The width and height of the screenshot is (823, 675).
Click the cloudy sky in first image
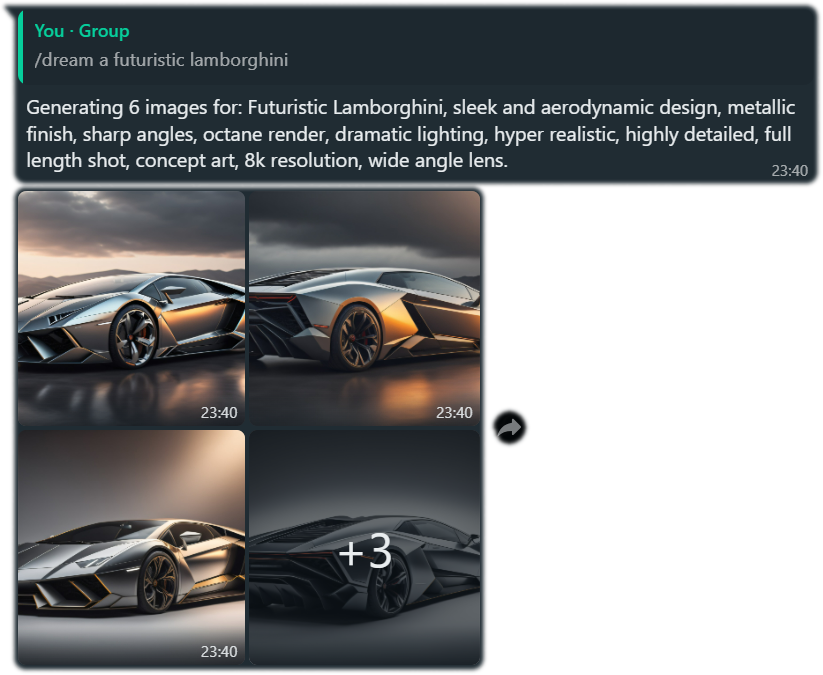[x=131, y=223]
